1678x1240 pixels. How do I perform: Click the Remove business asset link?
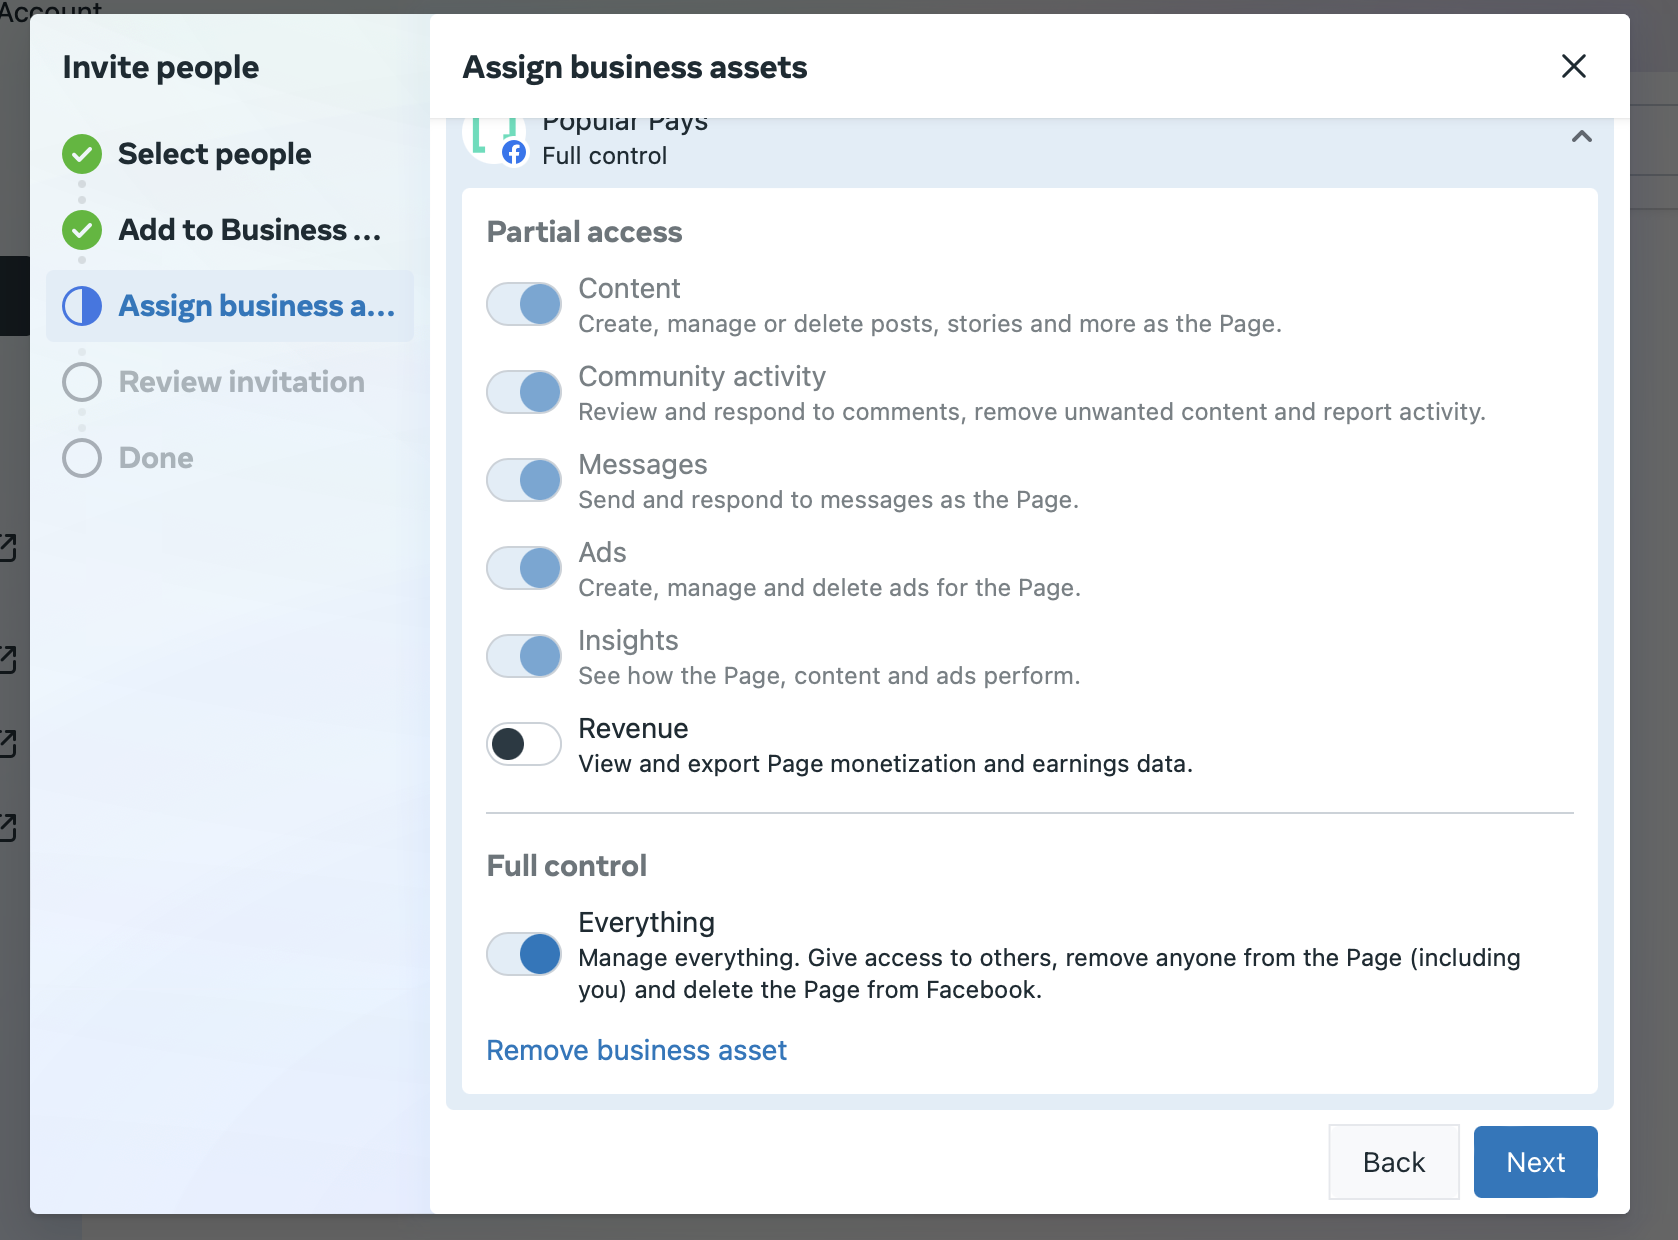[x=636, y=1050]
